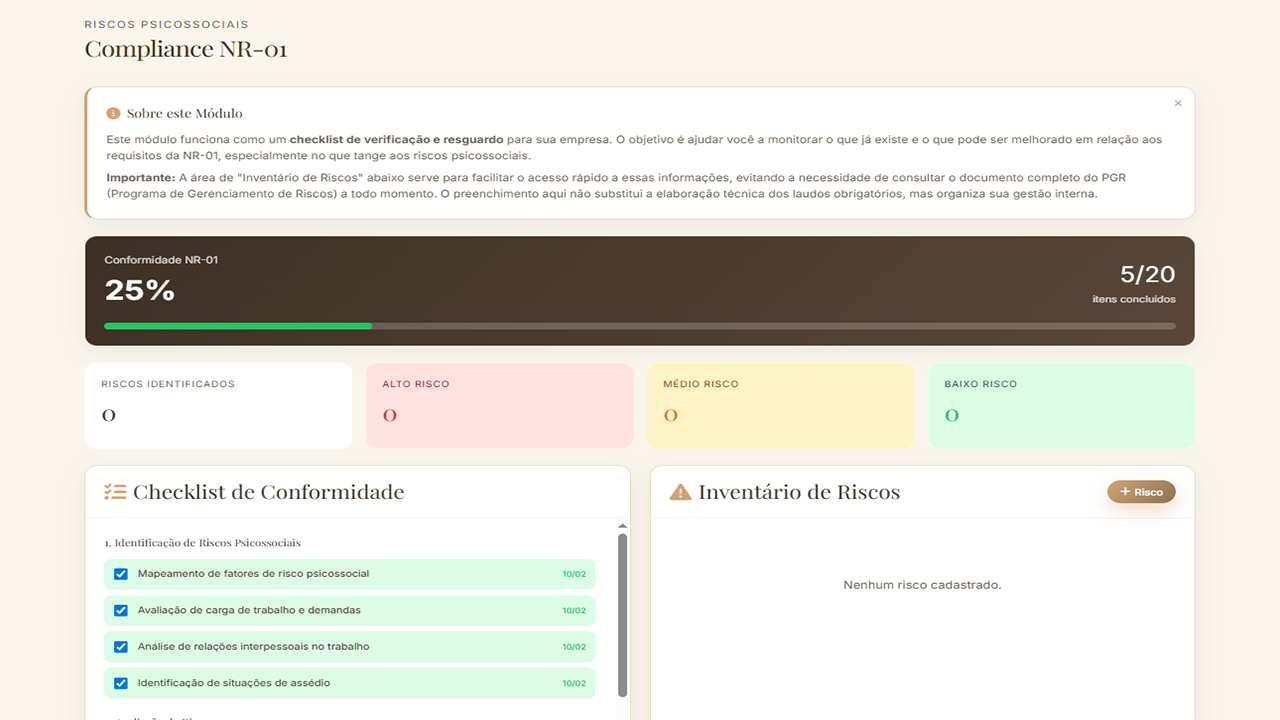Viewport: 1280px width, 720px height.
Task: Click the checklist scroll-up arrow
Action: tap(622, 526)
